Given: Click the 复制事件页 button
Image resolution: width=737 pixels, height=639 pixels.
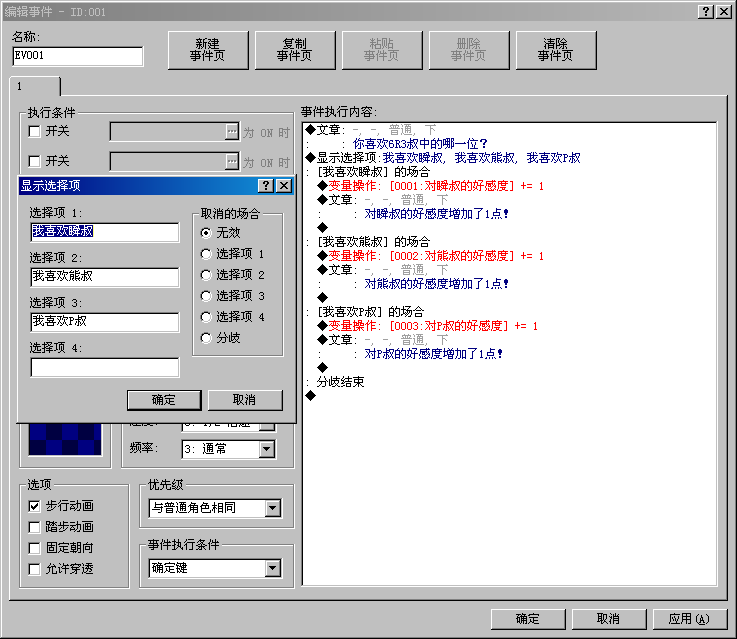Looking at the screenshot, I should pyautogui.click(x=295, y=50).
